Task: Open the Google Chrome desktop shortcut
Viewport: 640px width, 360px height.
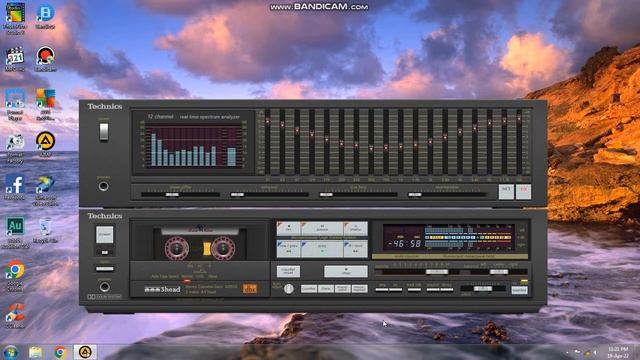Action: (15, 276)
